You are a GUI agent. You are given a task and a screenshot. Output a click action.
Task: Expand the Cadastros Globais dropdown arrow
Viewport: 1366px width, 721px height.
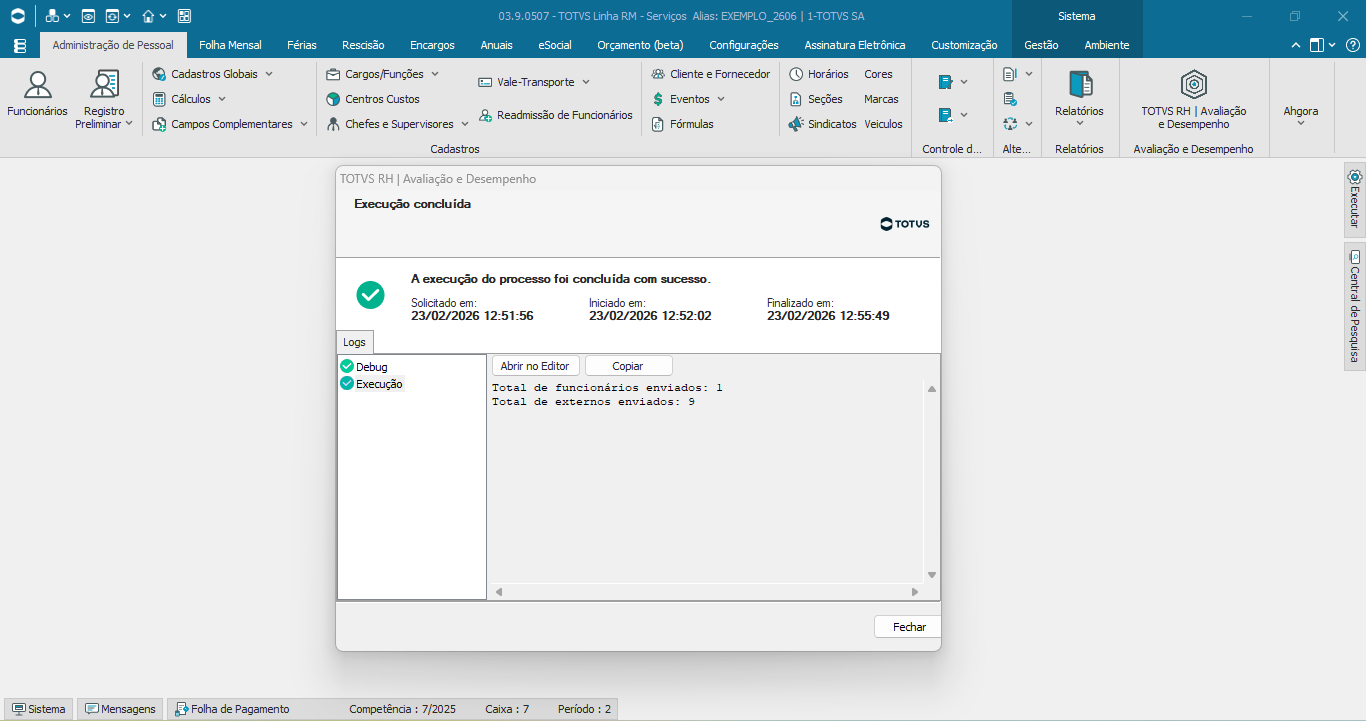tap(269, 74)
